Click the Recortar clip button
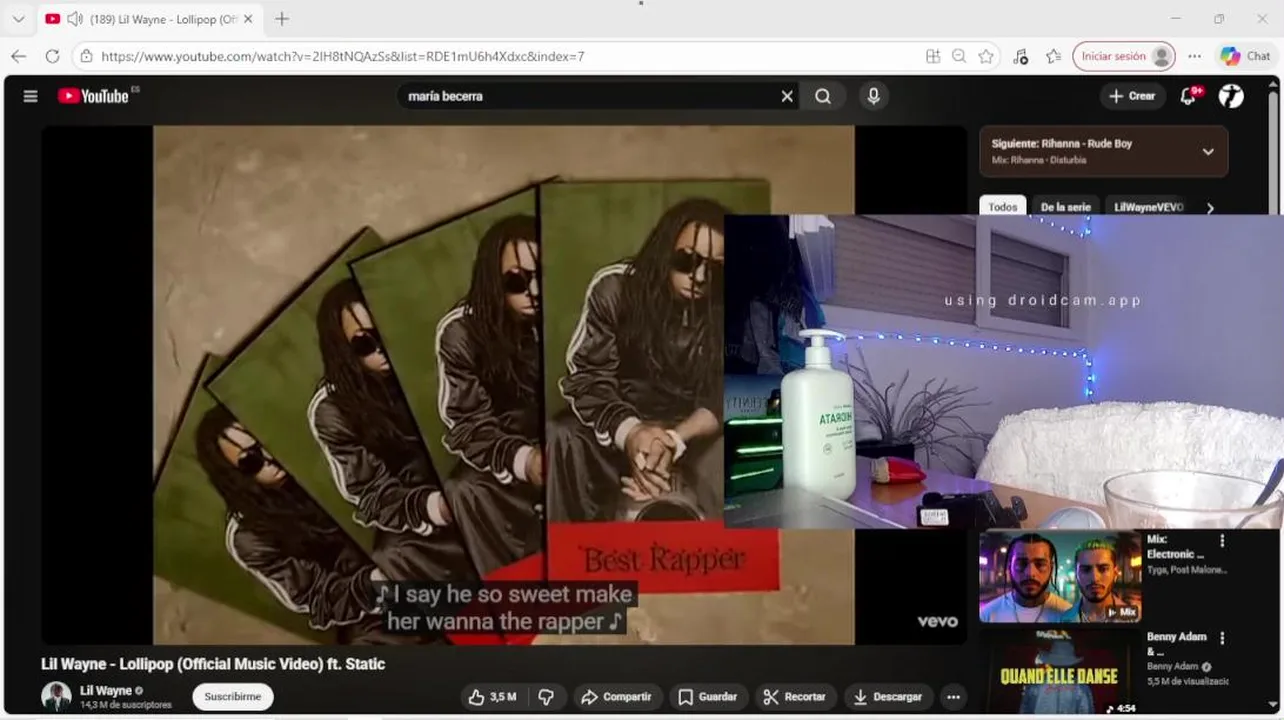The image size is (1284, 720). click(x=795, y=697)
